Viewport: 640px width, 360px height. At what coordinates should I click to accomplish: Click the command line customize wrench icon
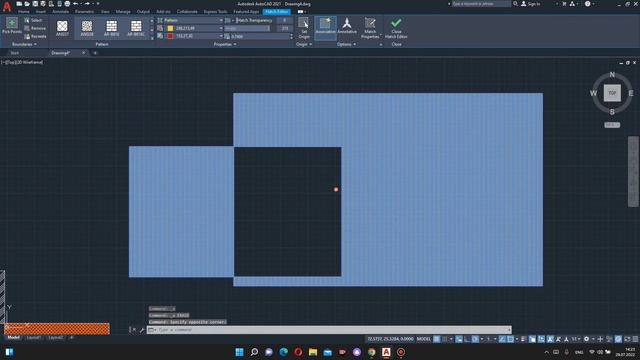coord(142,330)
